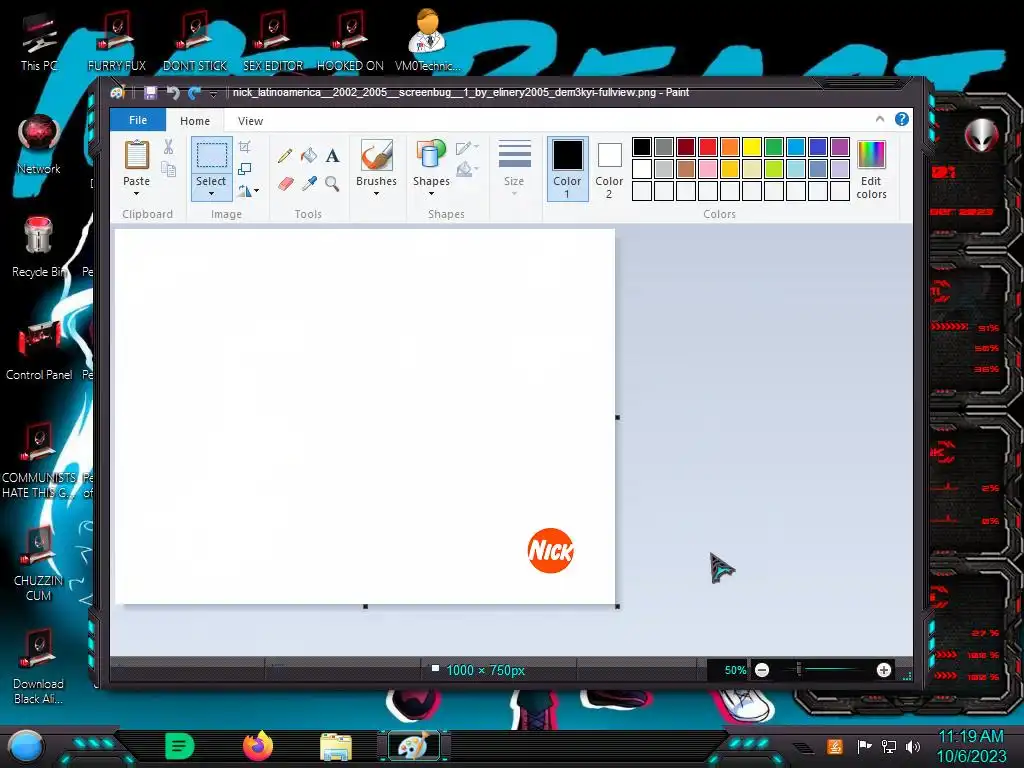Image resolution: width=1024 pixels, height=768 pixels.
Task: Open the Size line thickness dropdown
Action: click(x=514, y=167)
